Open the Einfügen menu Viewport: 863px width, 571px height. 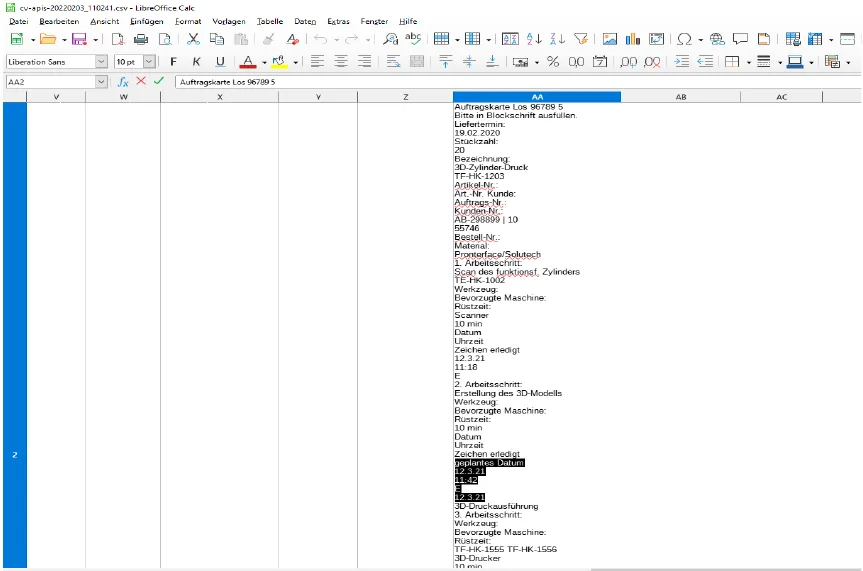click(x=146, y=21)
